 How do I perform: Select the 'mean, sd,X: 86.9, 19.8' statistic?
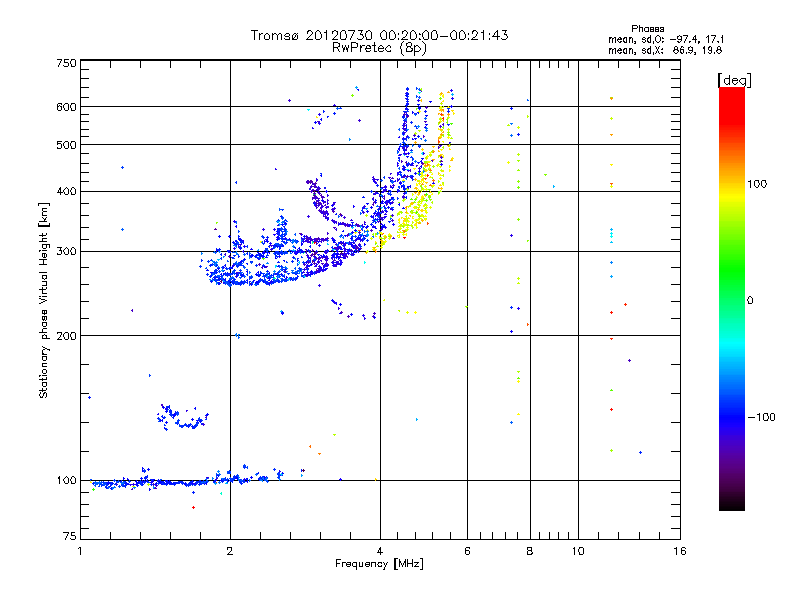pos(665,50)
